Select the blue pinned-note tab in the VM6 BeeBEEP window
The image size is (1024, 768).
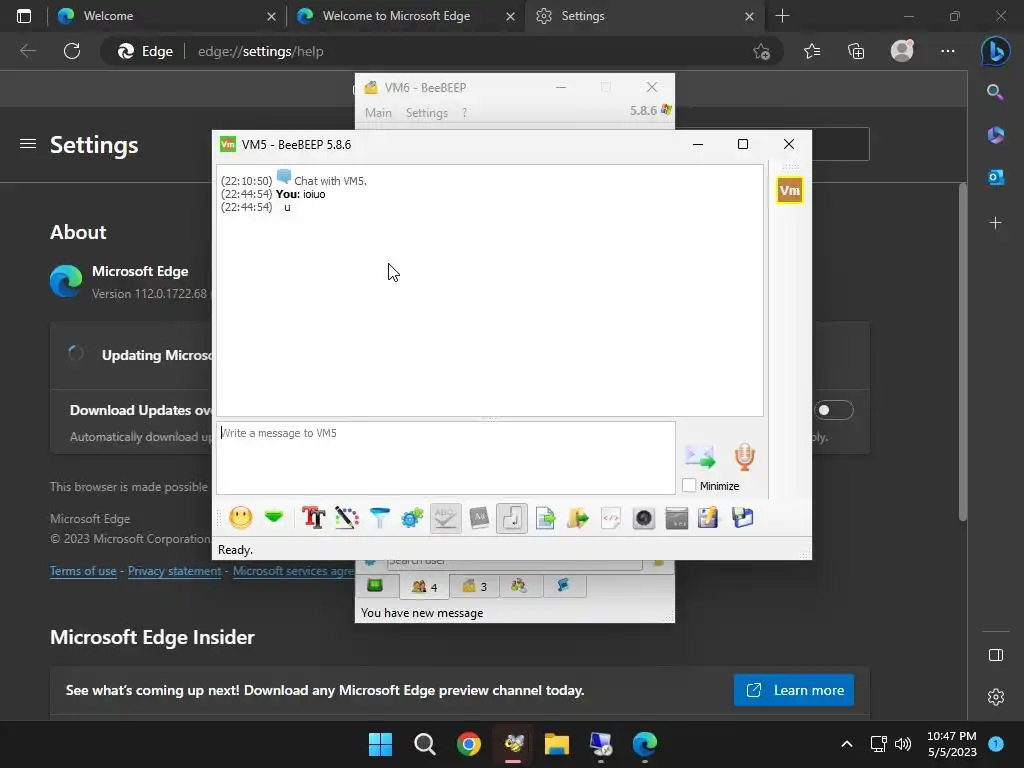click(564, 585)
